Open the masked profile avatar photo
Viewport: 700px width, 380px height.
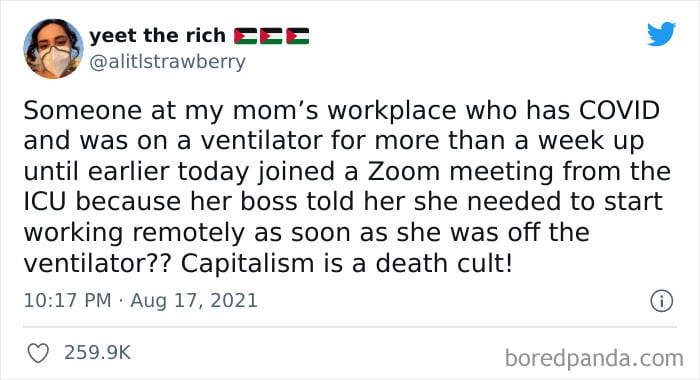53,49
